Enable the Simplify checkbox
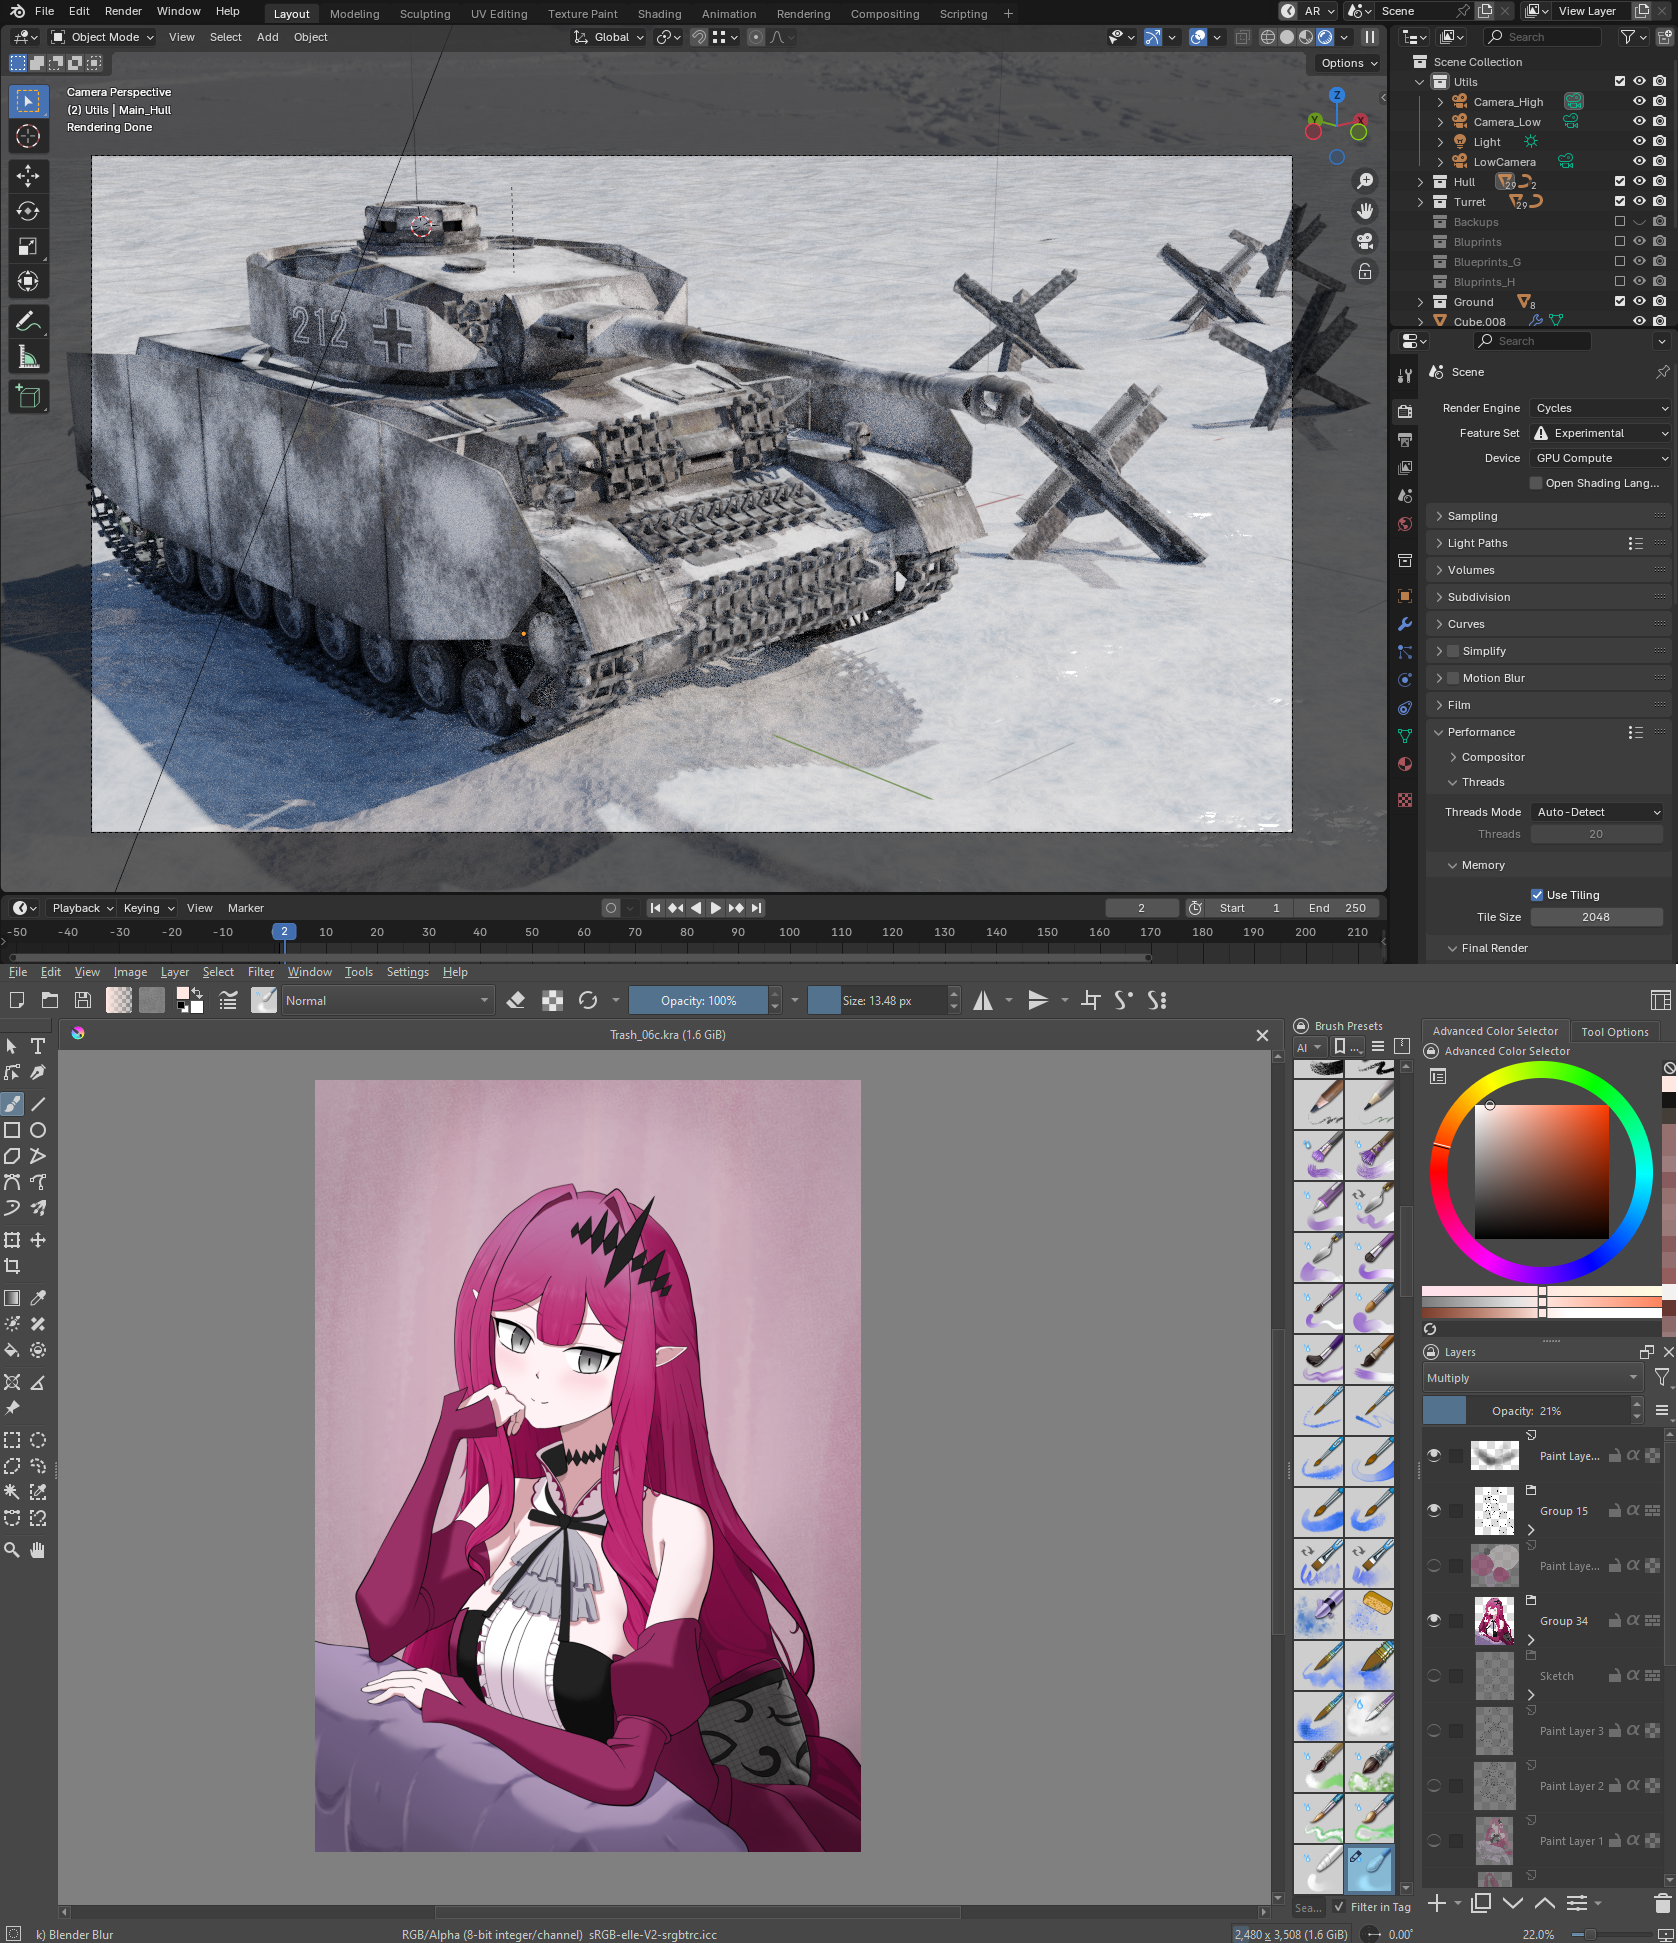Image resolution: width=1678 pixels, height=1943 pixels. pyautogui.click(x=1453, y=651)
